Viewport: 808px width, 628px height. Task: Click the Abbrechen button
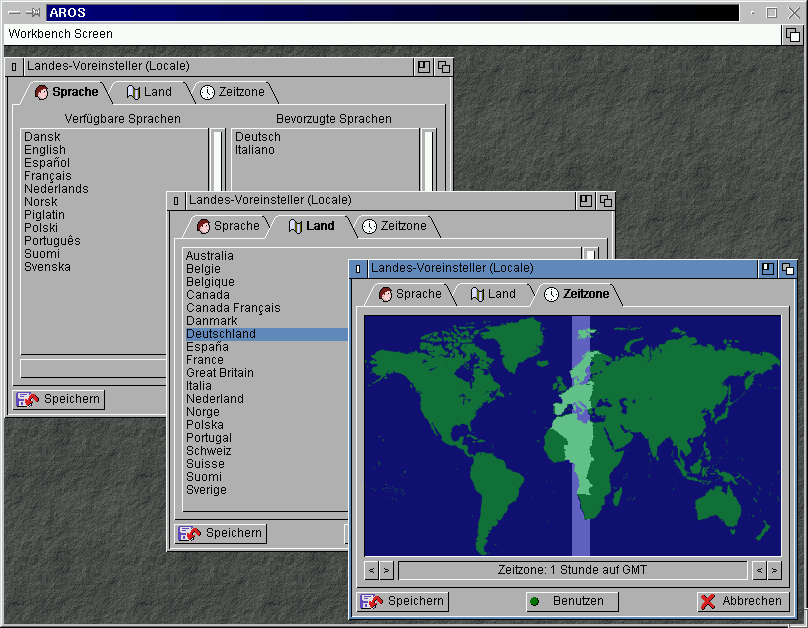[743, 601]
